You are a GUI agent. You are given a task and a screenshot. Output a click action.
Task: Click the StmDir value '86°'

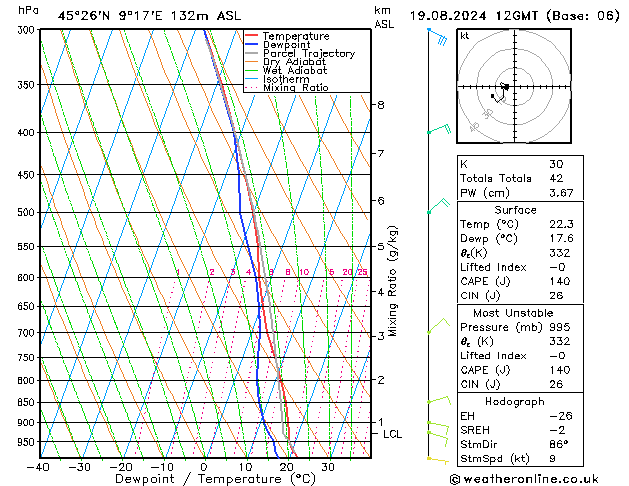558,445
